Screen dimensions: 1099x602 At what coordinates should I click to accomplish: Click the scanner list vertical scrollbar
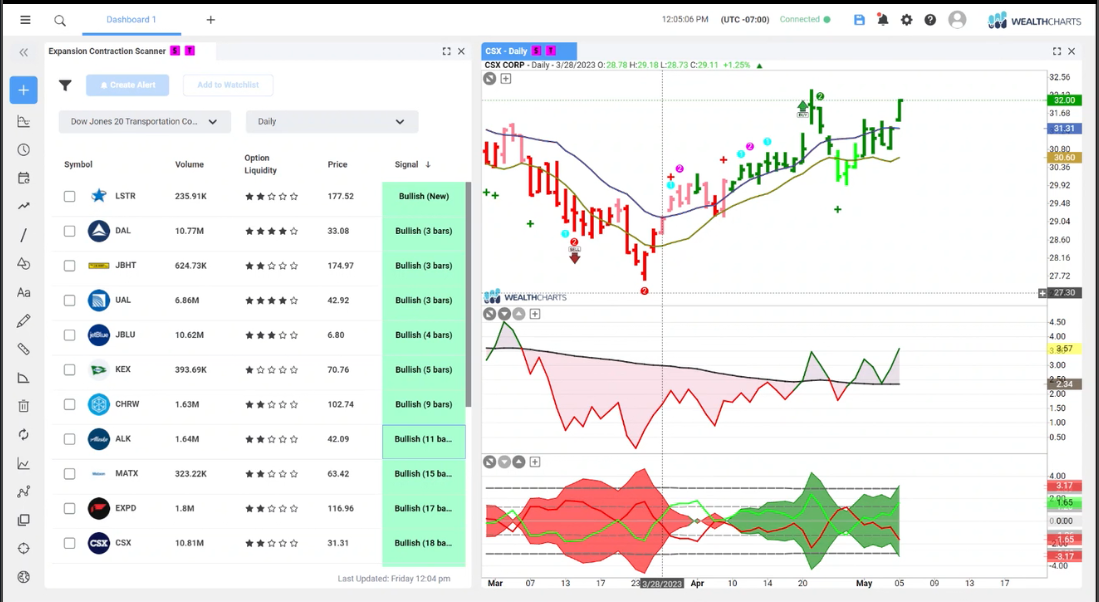click(x=468, y=294)
